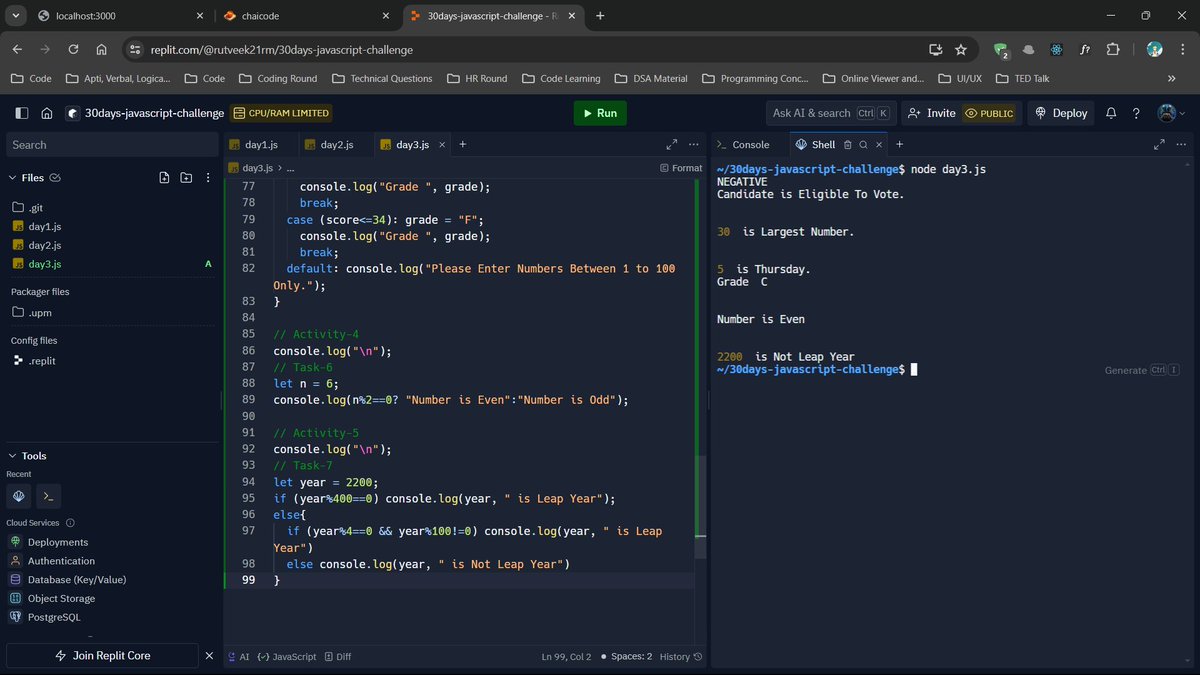This screenshot has height=675, width=1200.
Task: Click the Deploy button
Action: pyautogui.click(x=1060, y=113)
